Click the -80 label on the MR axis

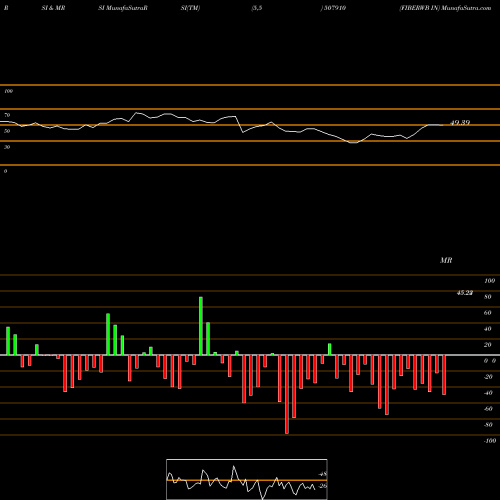click(x=488, y=425)
